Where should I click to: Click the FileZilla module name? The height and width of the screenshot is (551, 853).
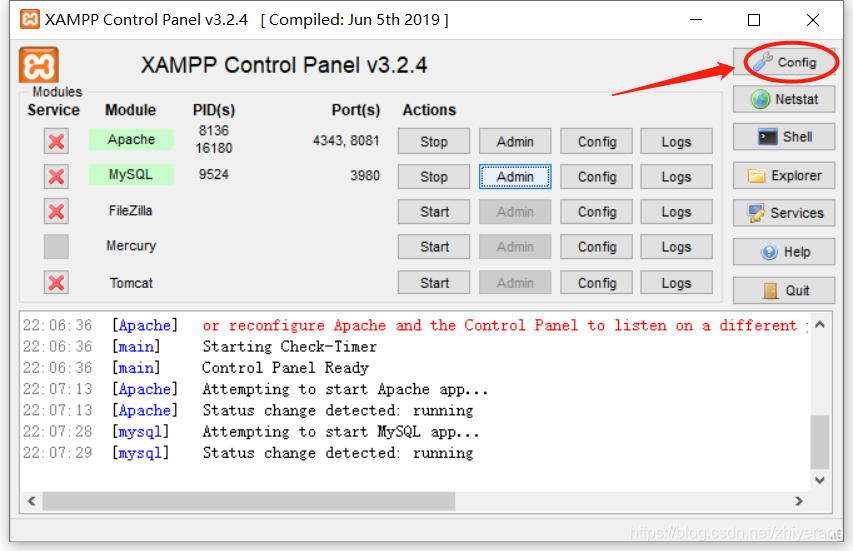click(x=131, y=211)
